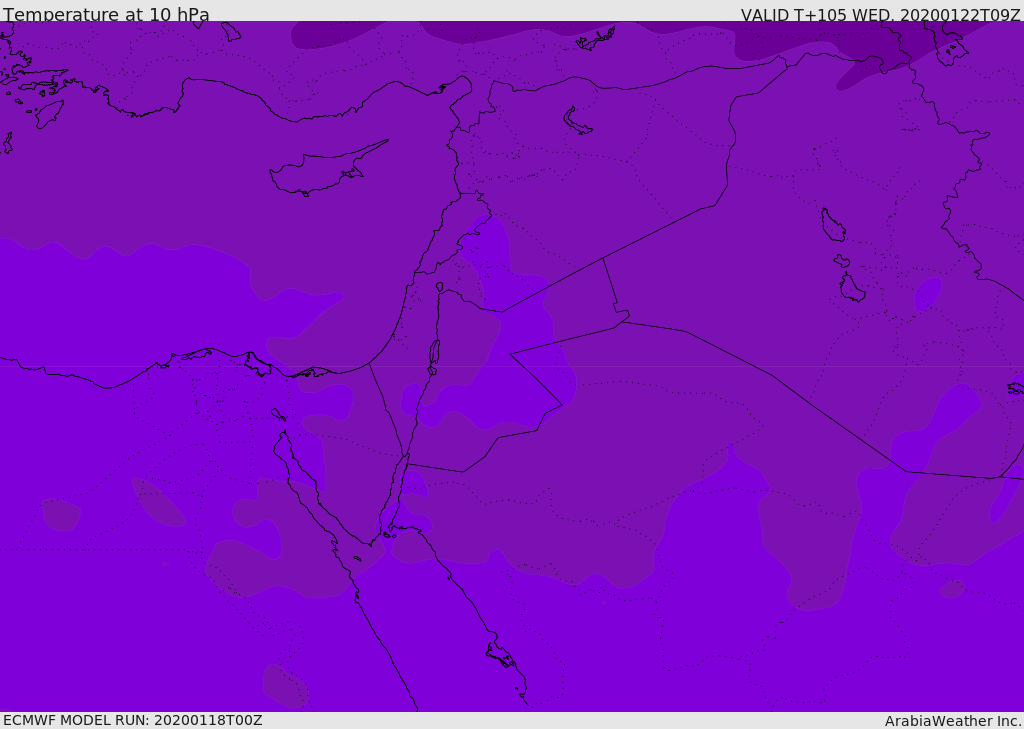The image size is (1024, 729).
Task: Click 'ECMWF MODEL RUN: 20200118T00Z' footer text
Action: [x=133, y=720]
